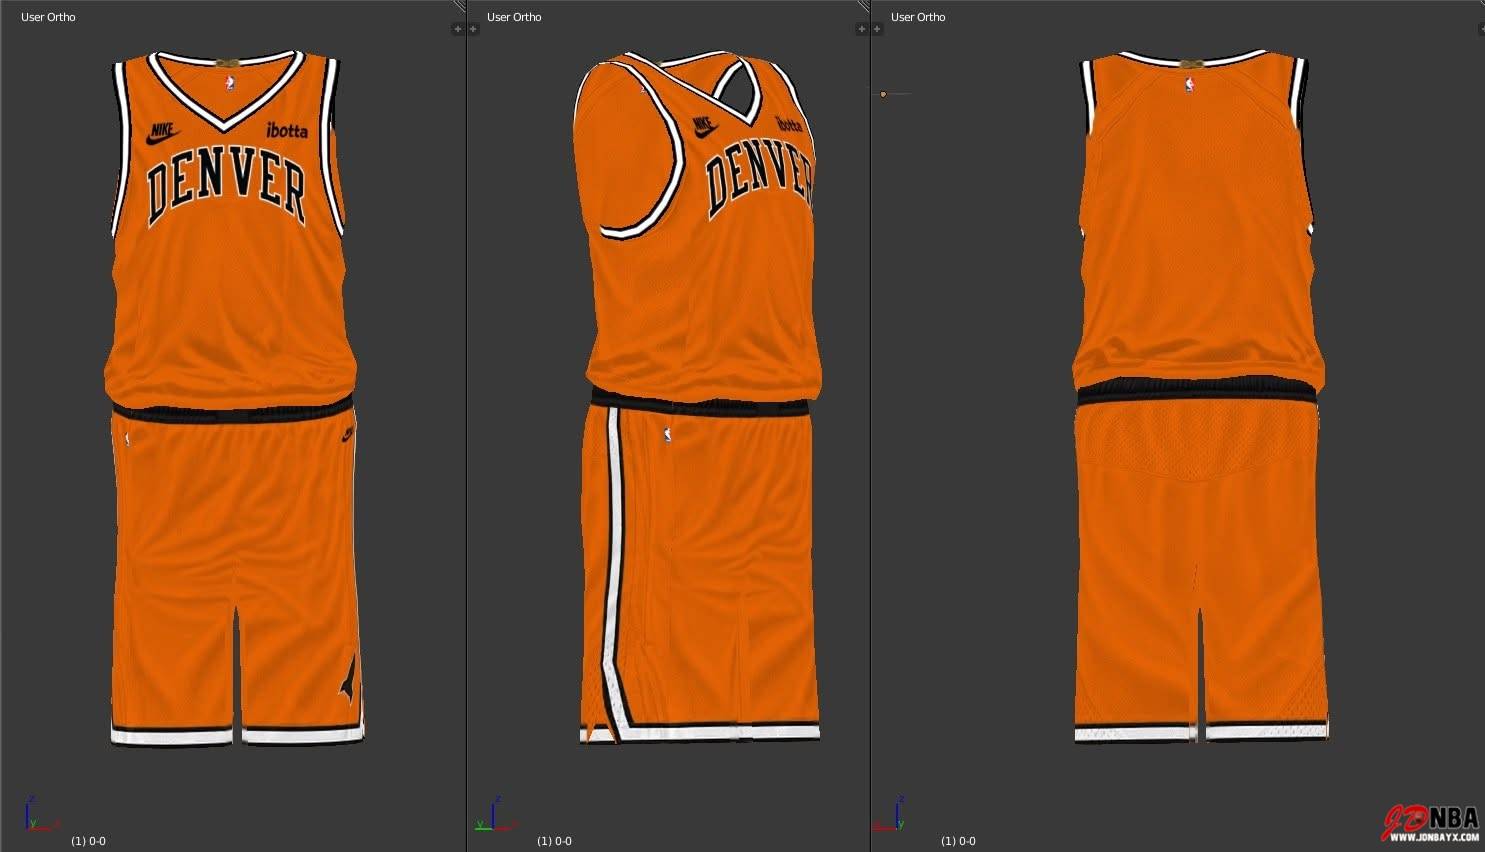Click the "User Ortho" label in the front-view viewport
This screenshot has width=1485, height=852.
click(x=48, y=17)
